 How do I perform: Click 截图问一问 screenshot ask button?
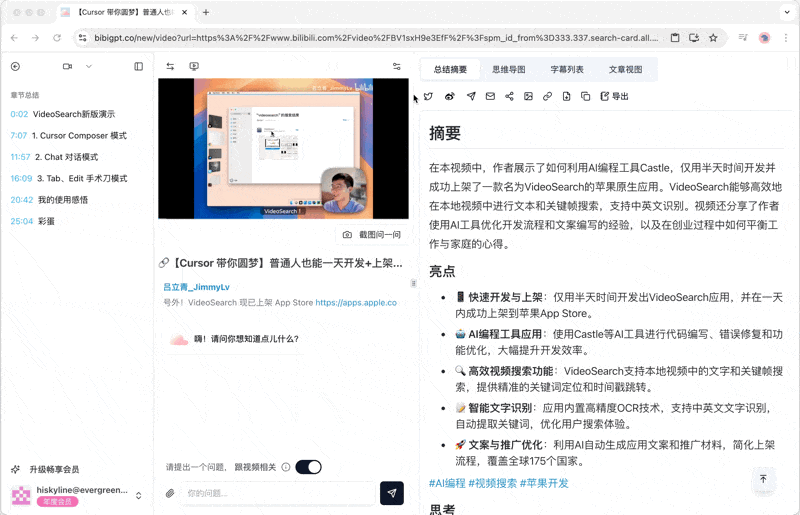click(372, 234)
